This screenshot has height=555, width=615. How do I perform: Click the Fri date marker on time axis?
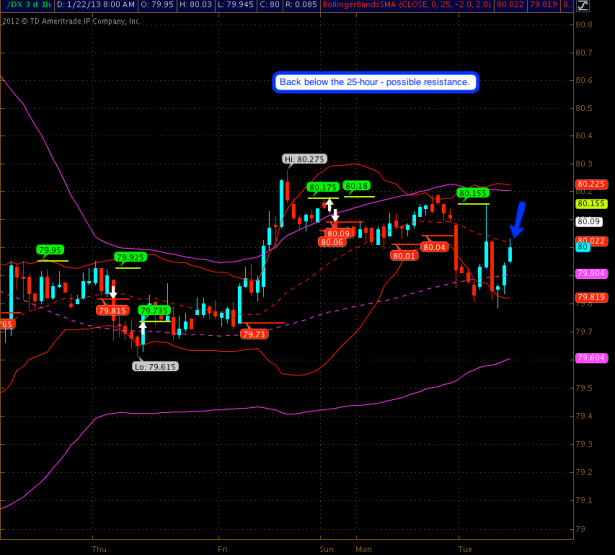pyautogui.click(x=223, y=549)
